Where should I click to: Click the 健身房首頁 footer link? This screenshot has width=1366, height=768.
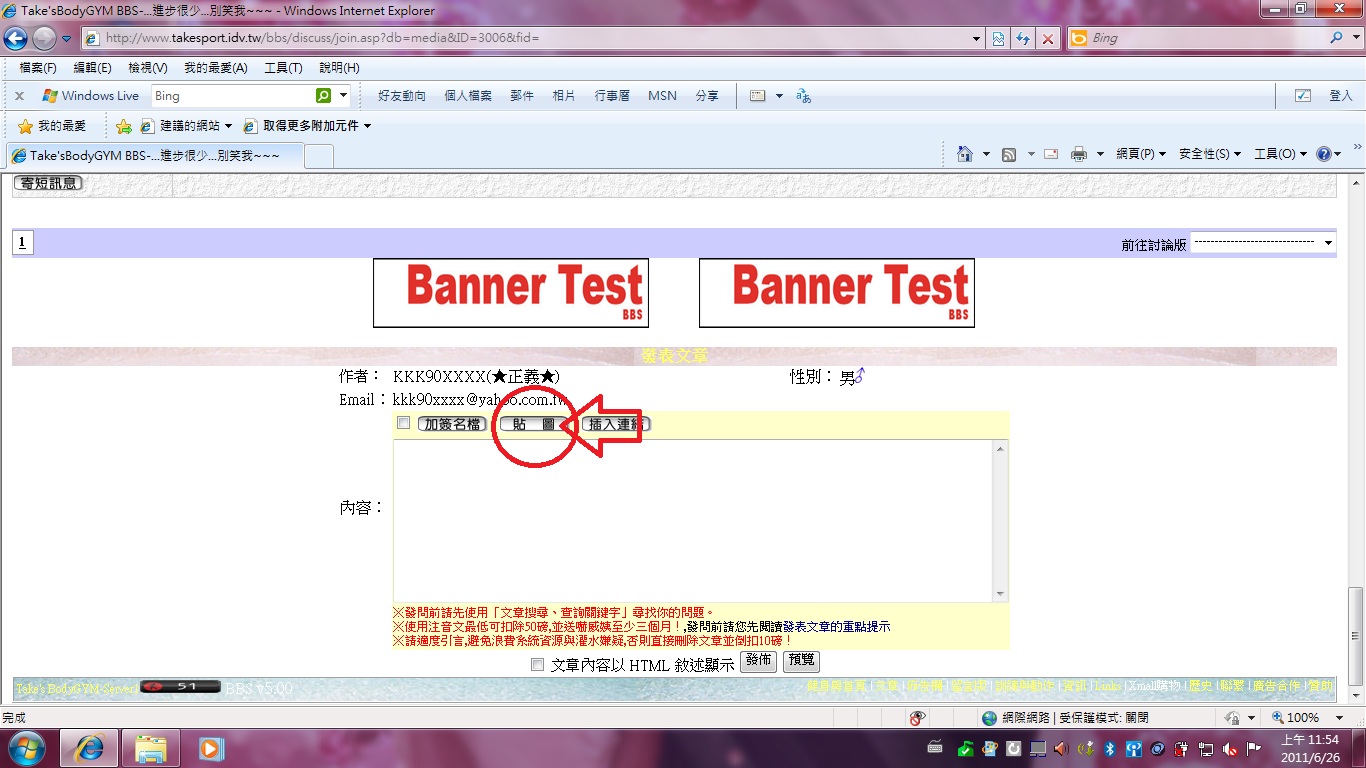coord(838,687)
